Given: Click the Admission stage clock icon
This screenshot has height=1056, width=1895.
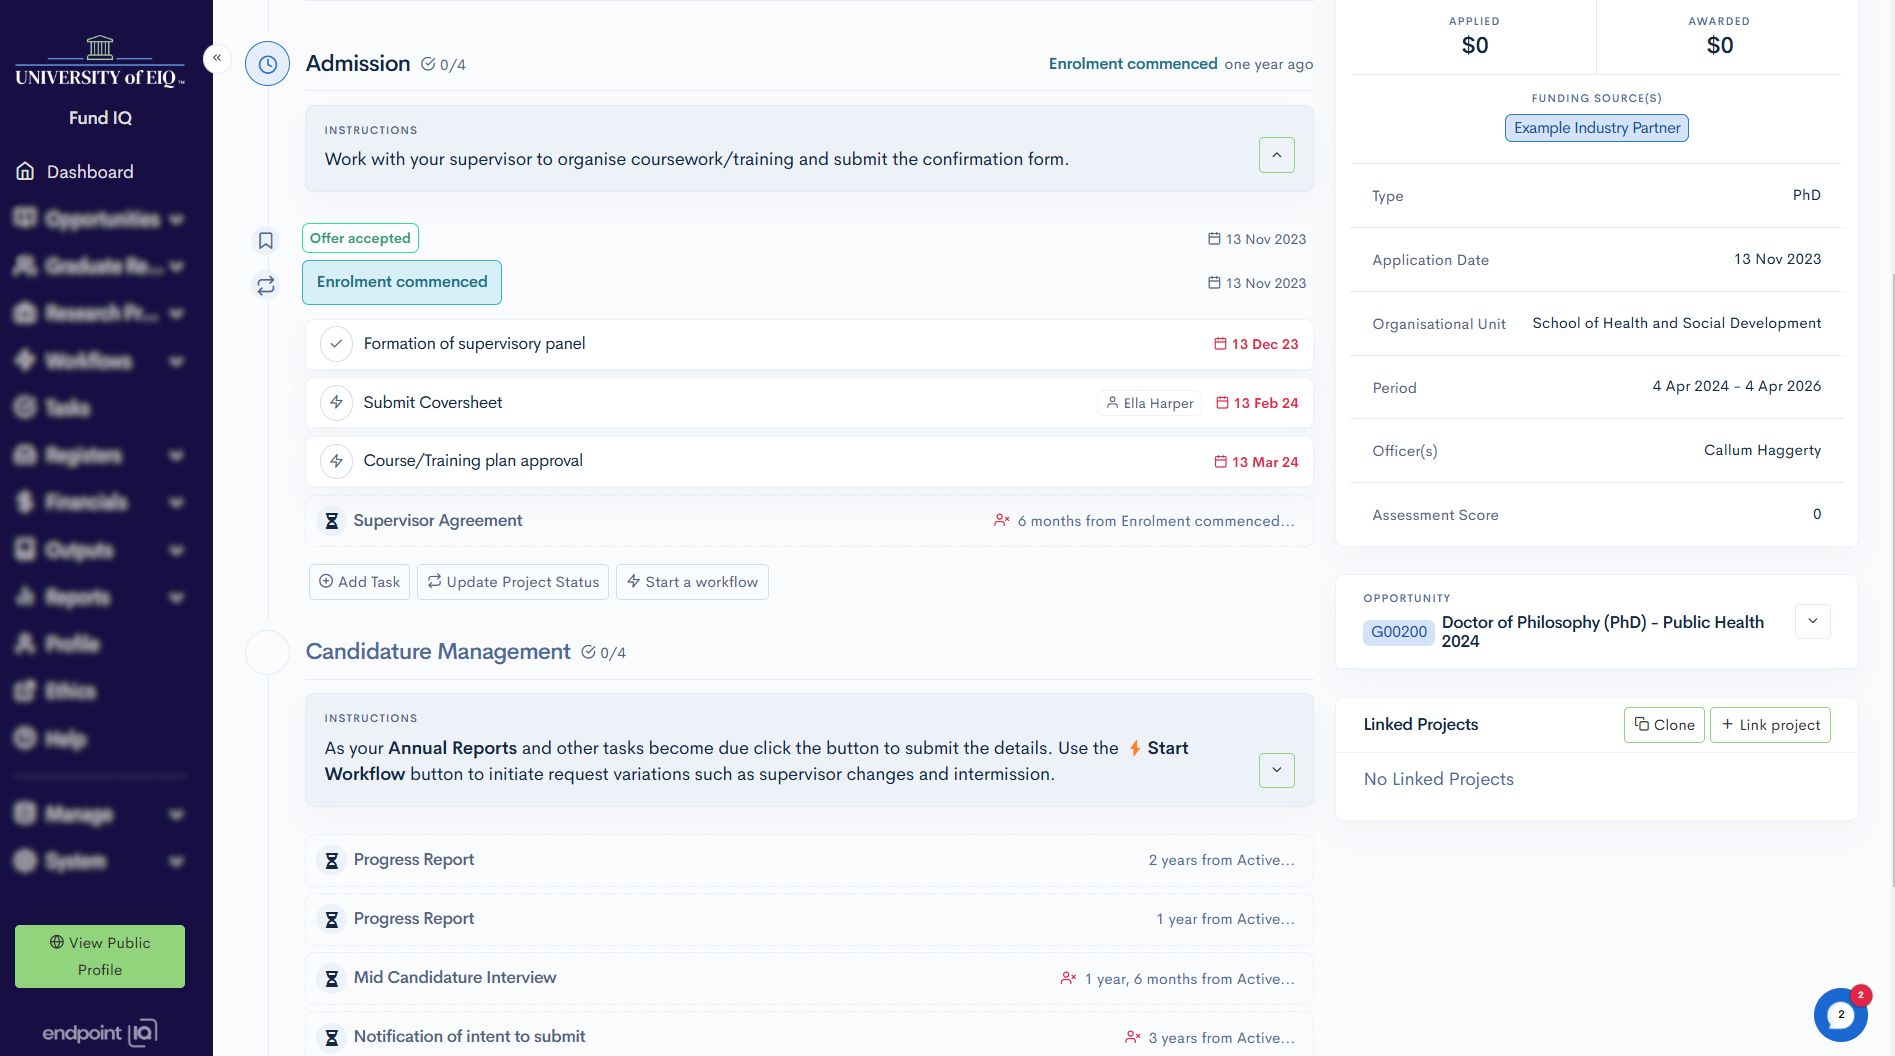Looking at the screenshot, I should [267, 64].
